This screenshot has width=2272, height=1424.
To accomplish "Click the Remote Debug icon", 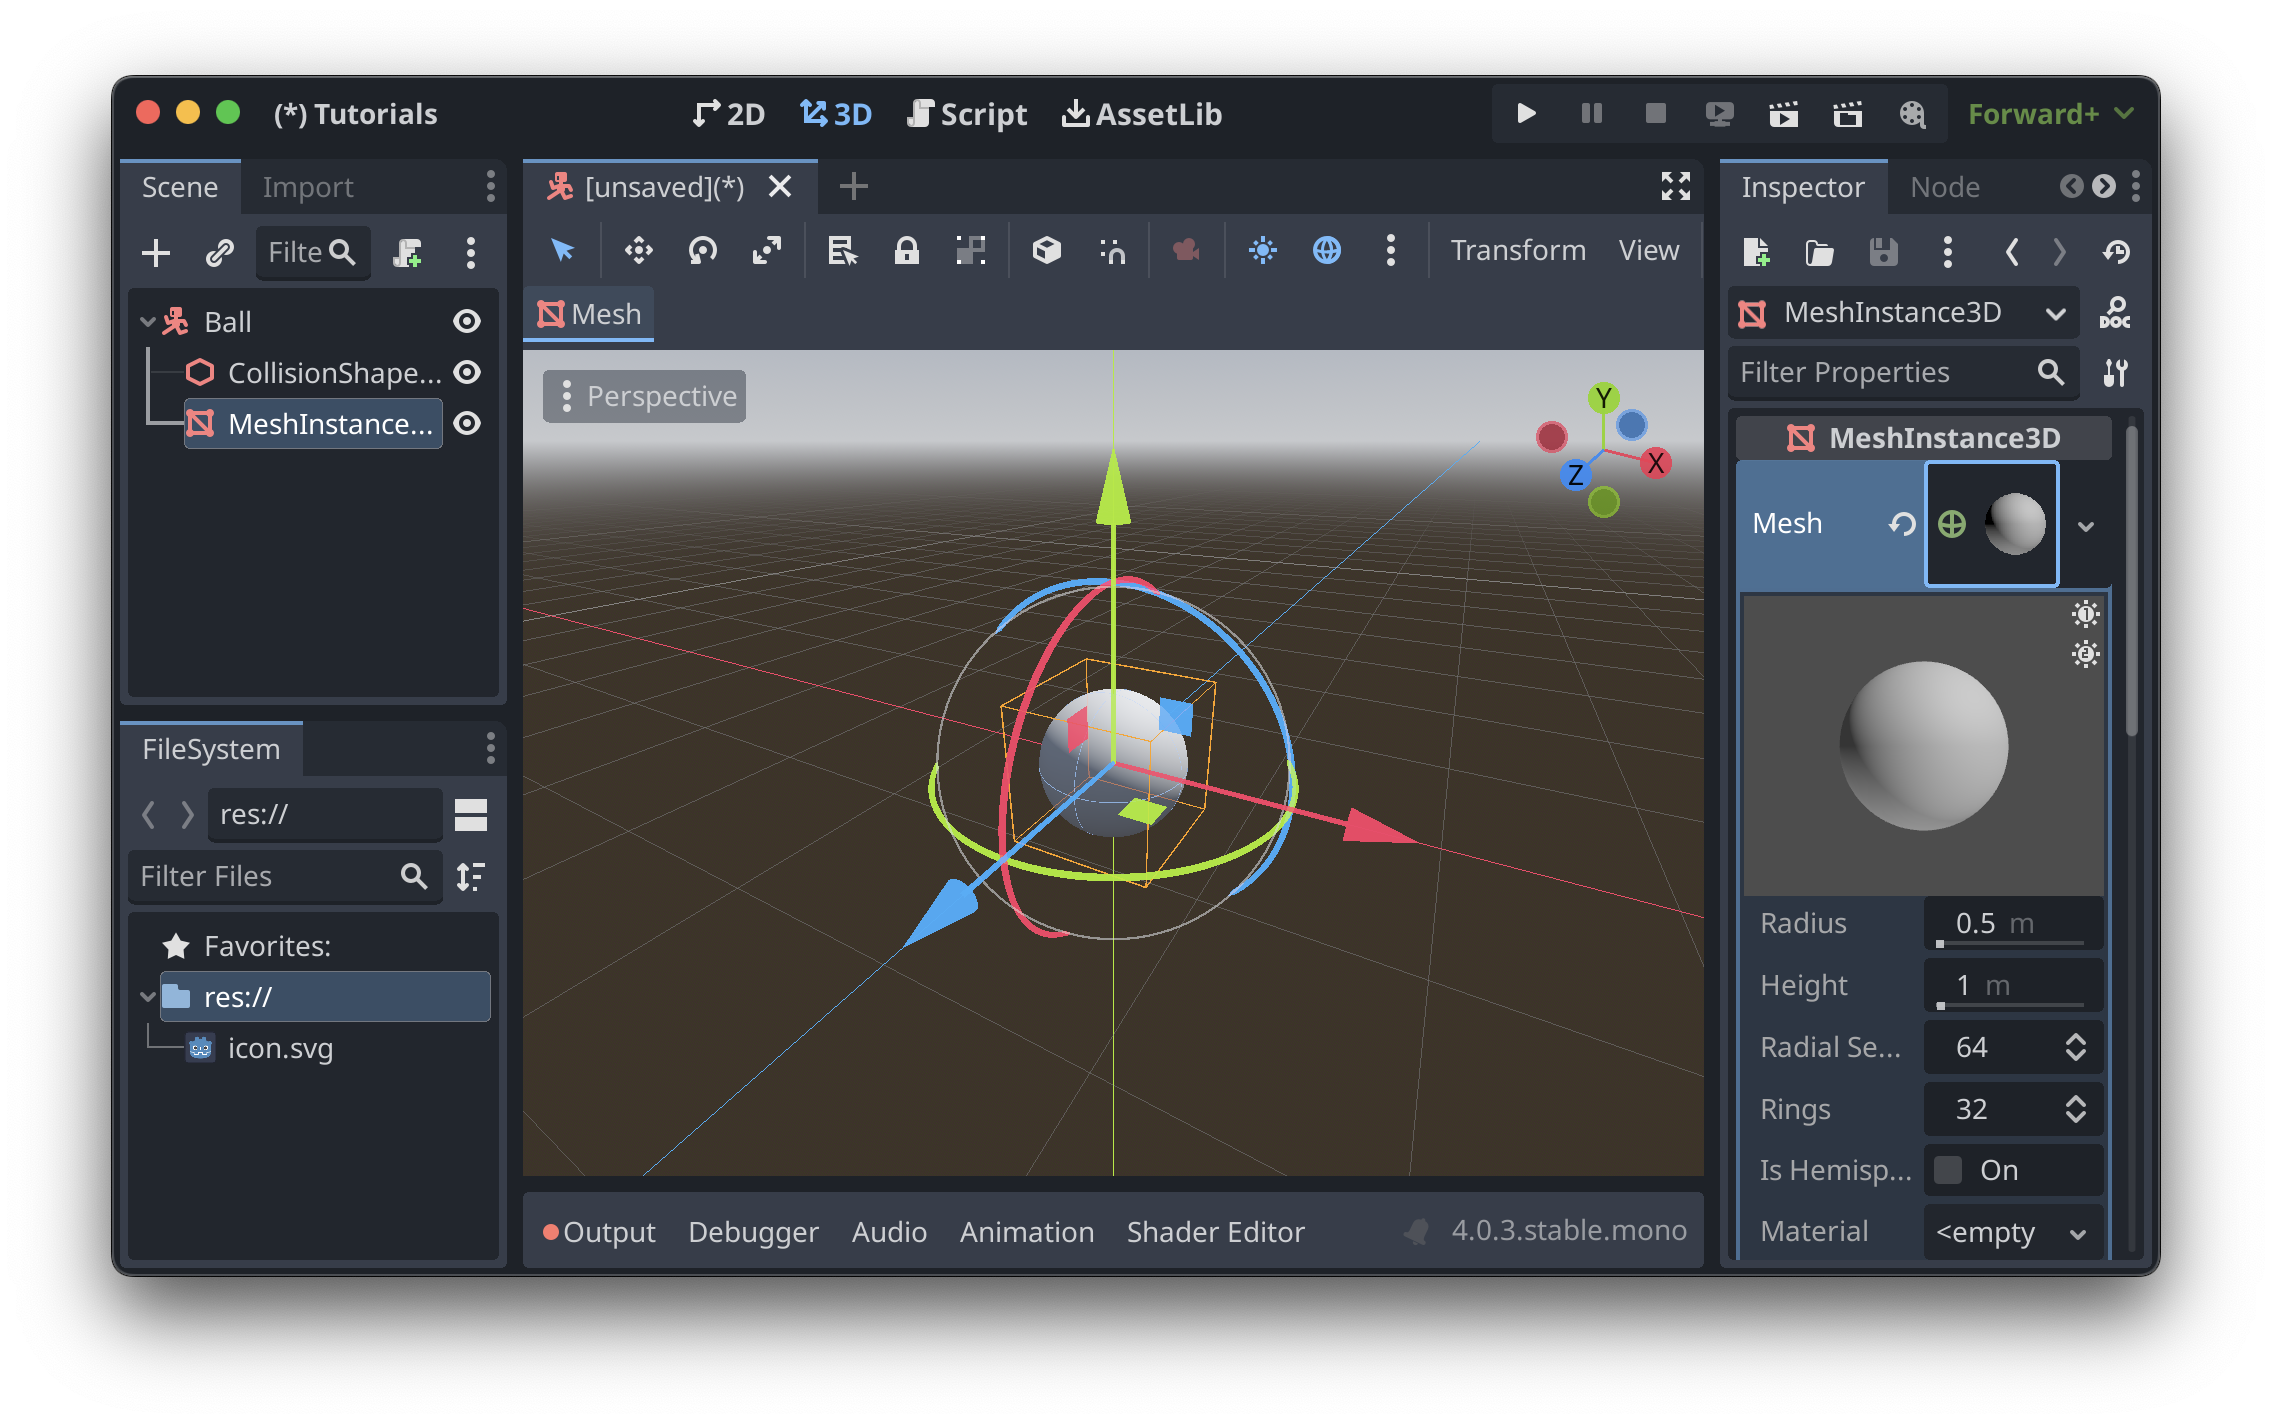I will [1719, 113].
